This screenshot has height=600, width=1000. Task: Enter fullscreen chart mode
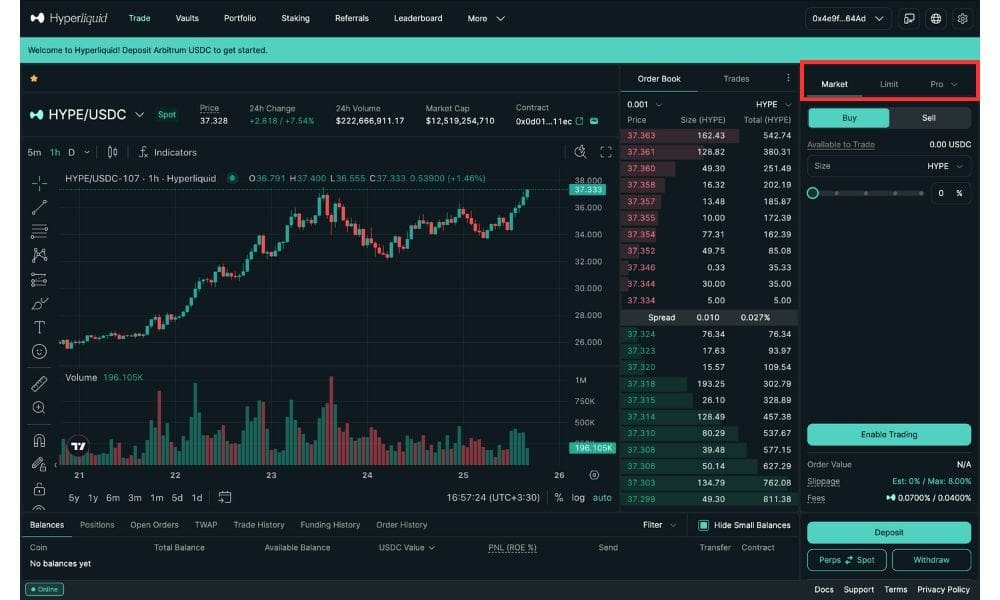(x=606, y=152)
